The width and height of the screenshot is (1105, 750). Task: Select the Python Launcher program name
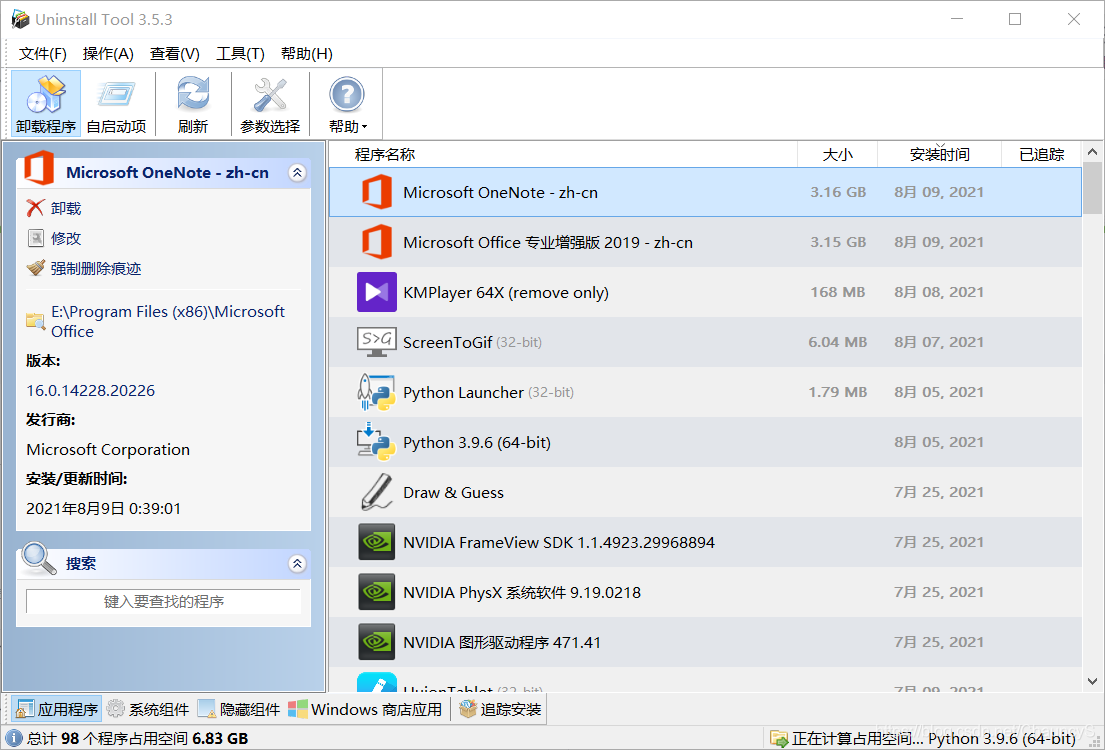(x=463, y=393)
